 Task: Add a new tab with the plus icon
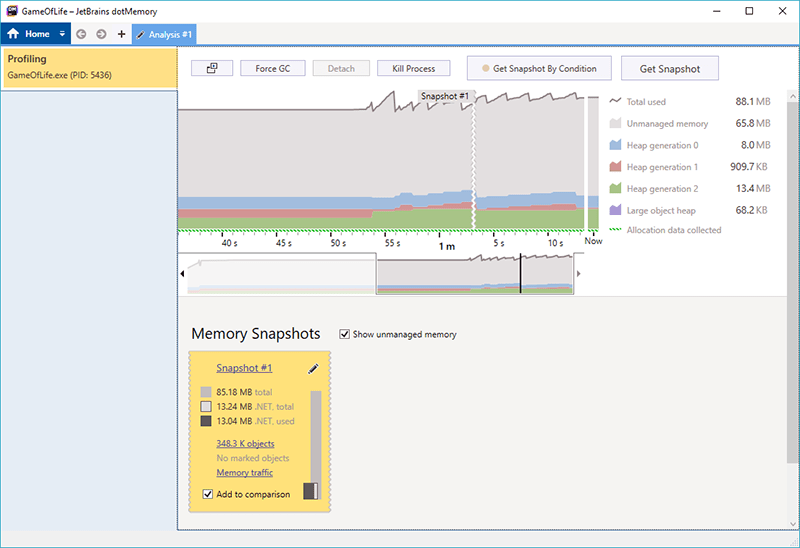click(121, 34)
